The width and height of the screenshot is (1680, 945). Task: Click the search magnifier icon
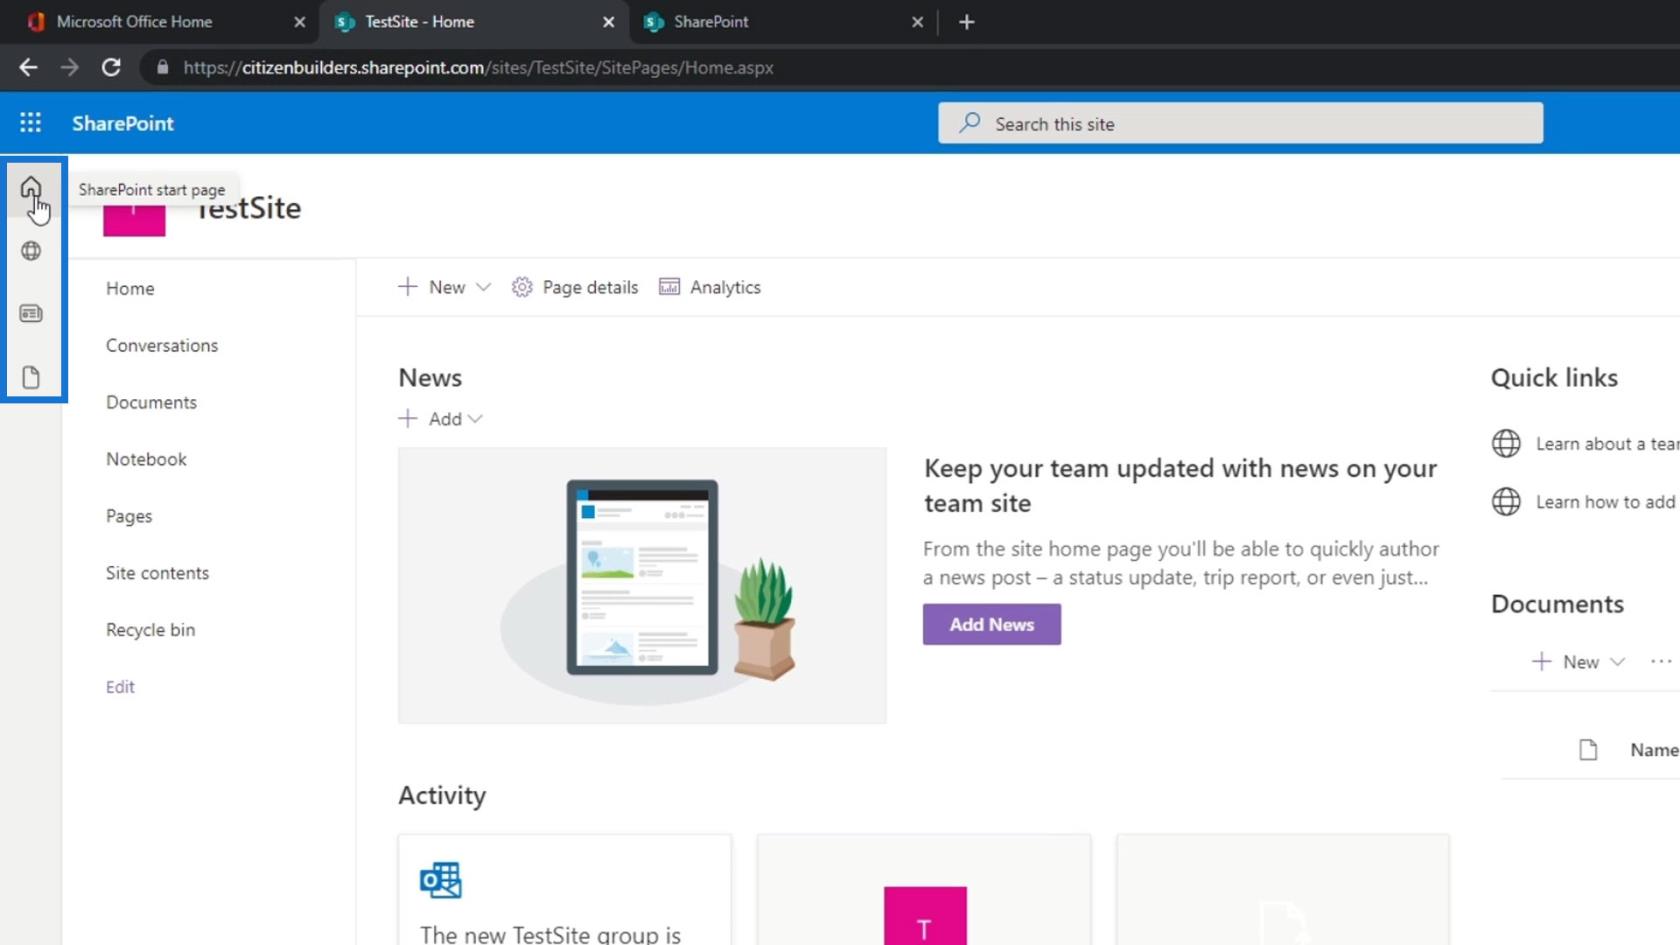coord(969,123)
